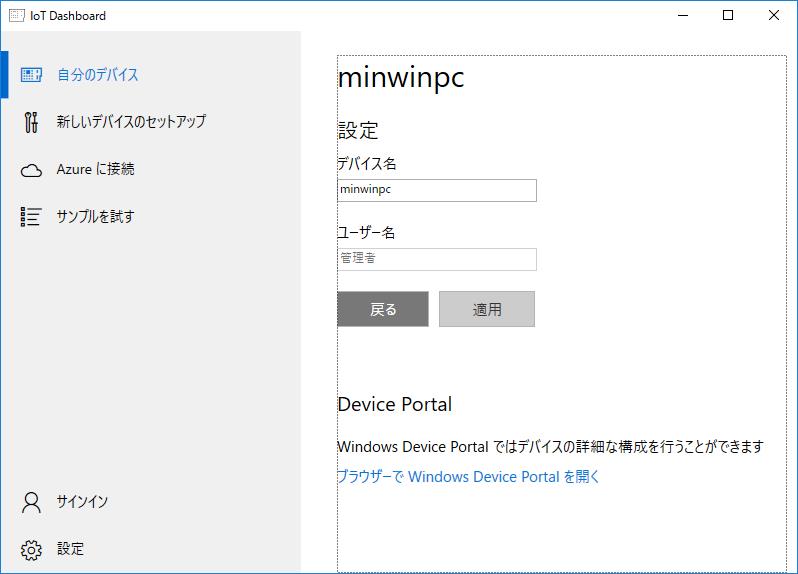Click the samples list icon
The image size is (798, 574).
[31, 217]
